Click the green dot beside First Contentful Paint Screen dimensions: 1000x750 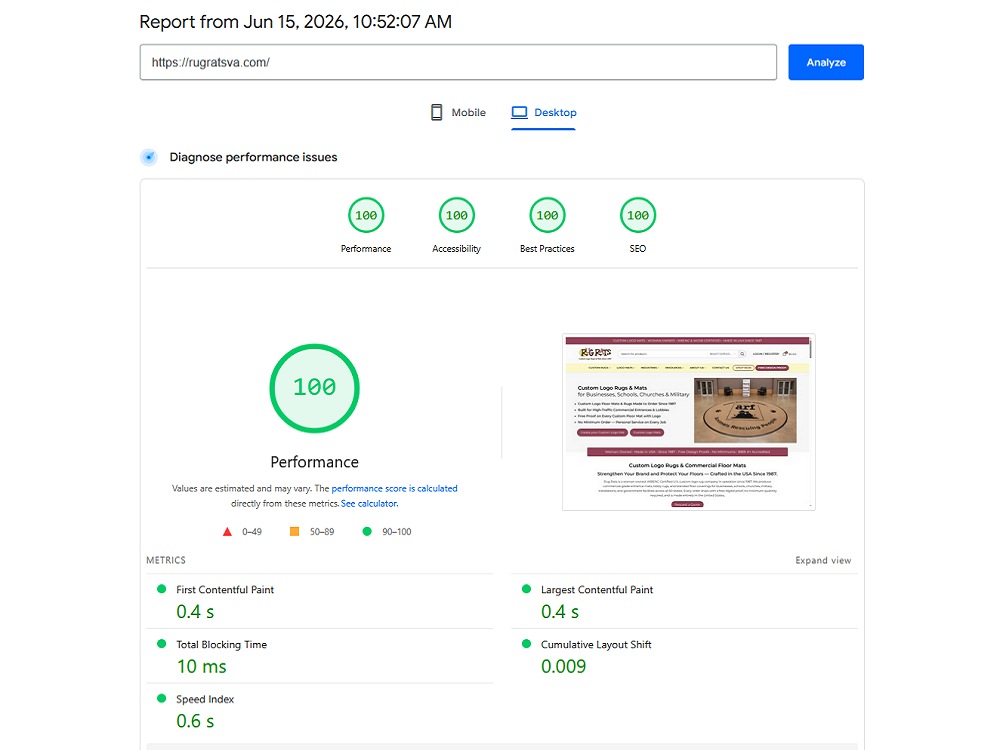(x=161, y=589)
